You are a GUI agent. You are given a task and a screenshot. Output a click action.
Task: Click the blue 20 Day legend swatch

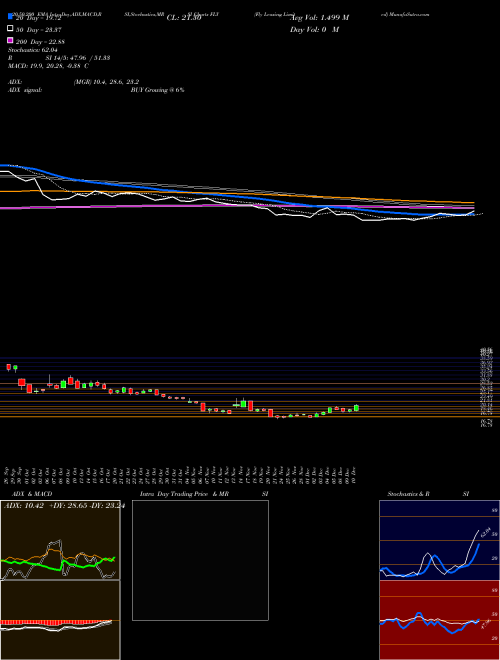pos(10,16)
